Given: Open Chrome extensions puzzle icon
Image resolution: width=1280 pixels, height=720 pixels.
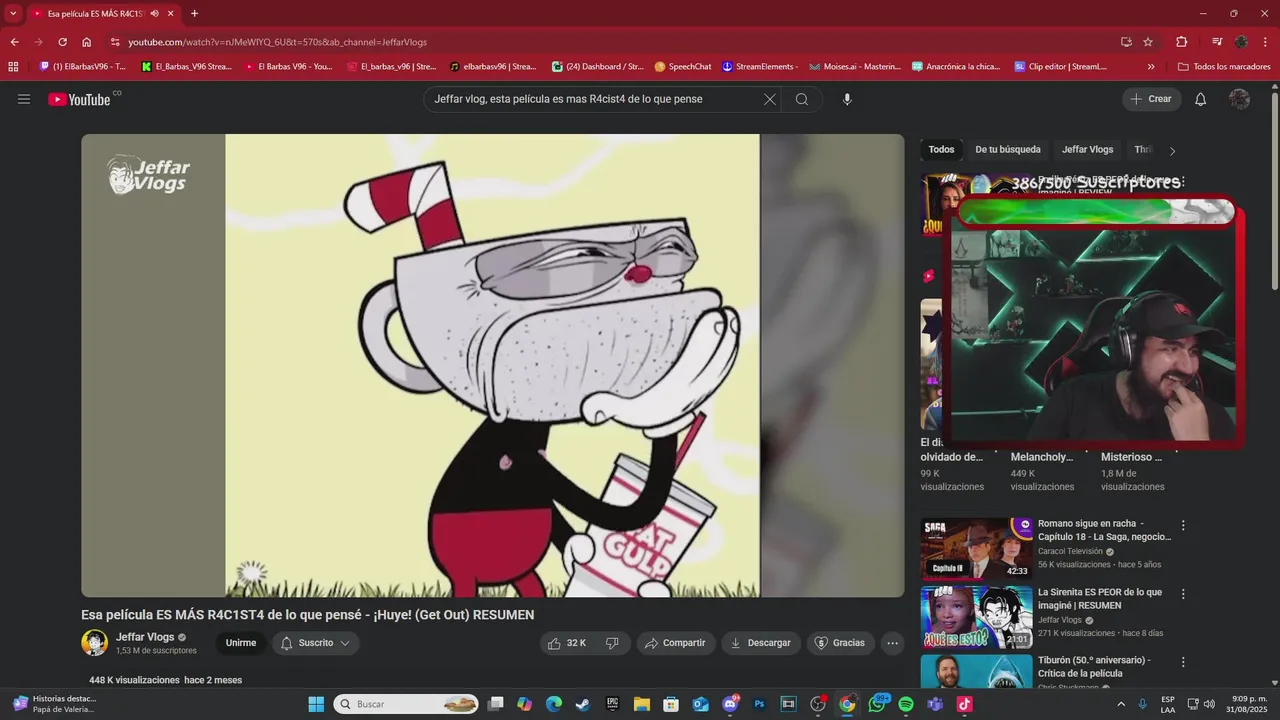Looking at the screenshot, I should (1181, 42).
